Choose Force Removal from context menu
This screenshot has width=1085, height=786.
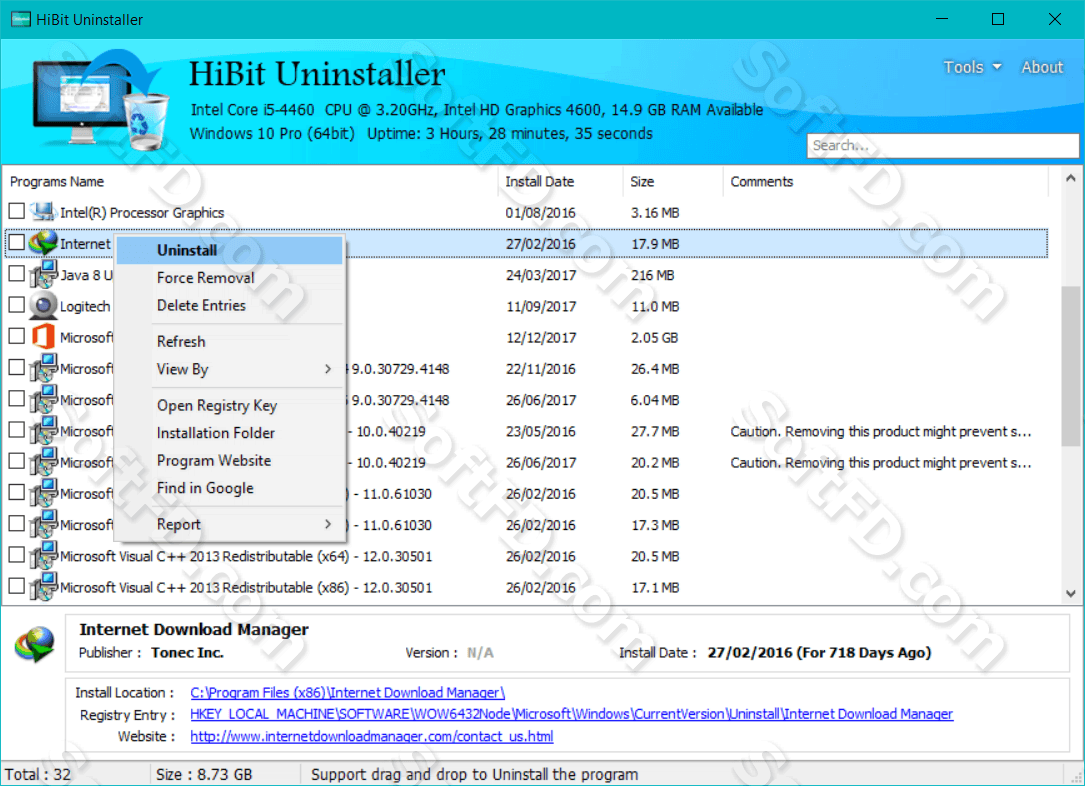coord(229,278)
